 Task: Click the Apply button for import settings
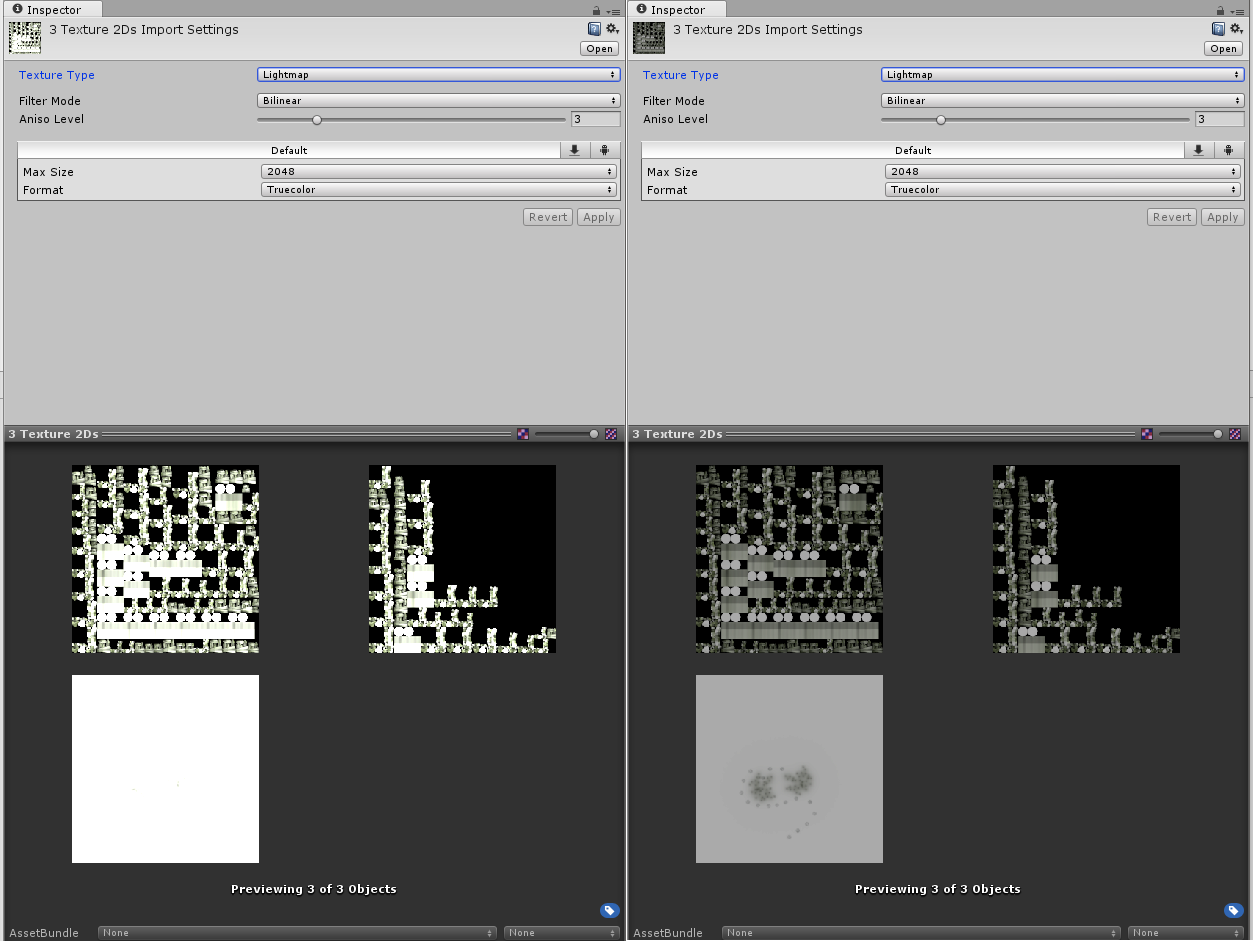(x=598, y=216)
